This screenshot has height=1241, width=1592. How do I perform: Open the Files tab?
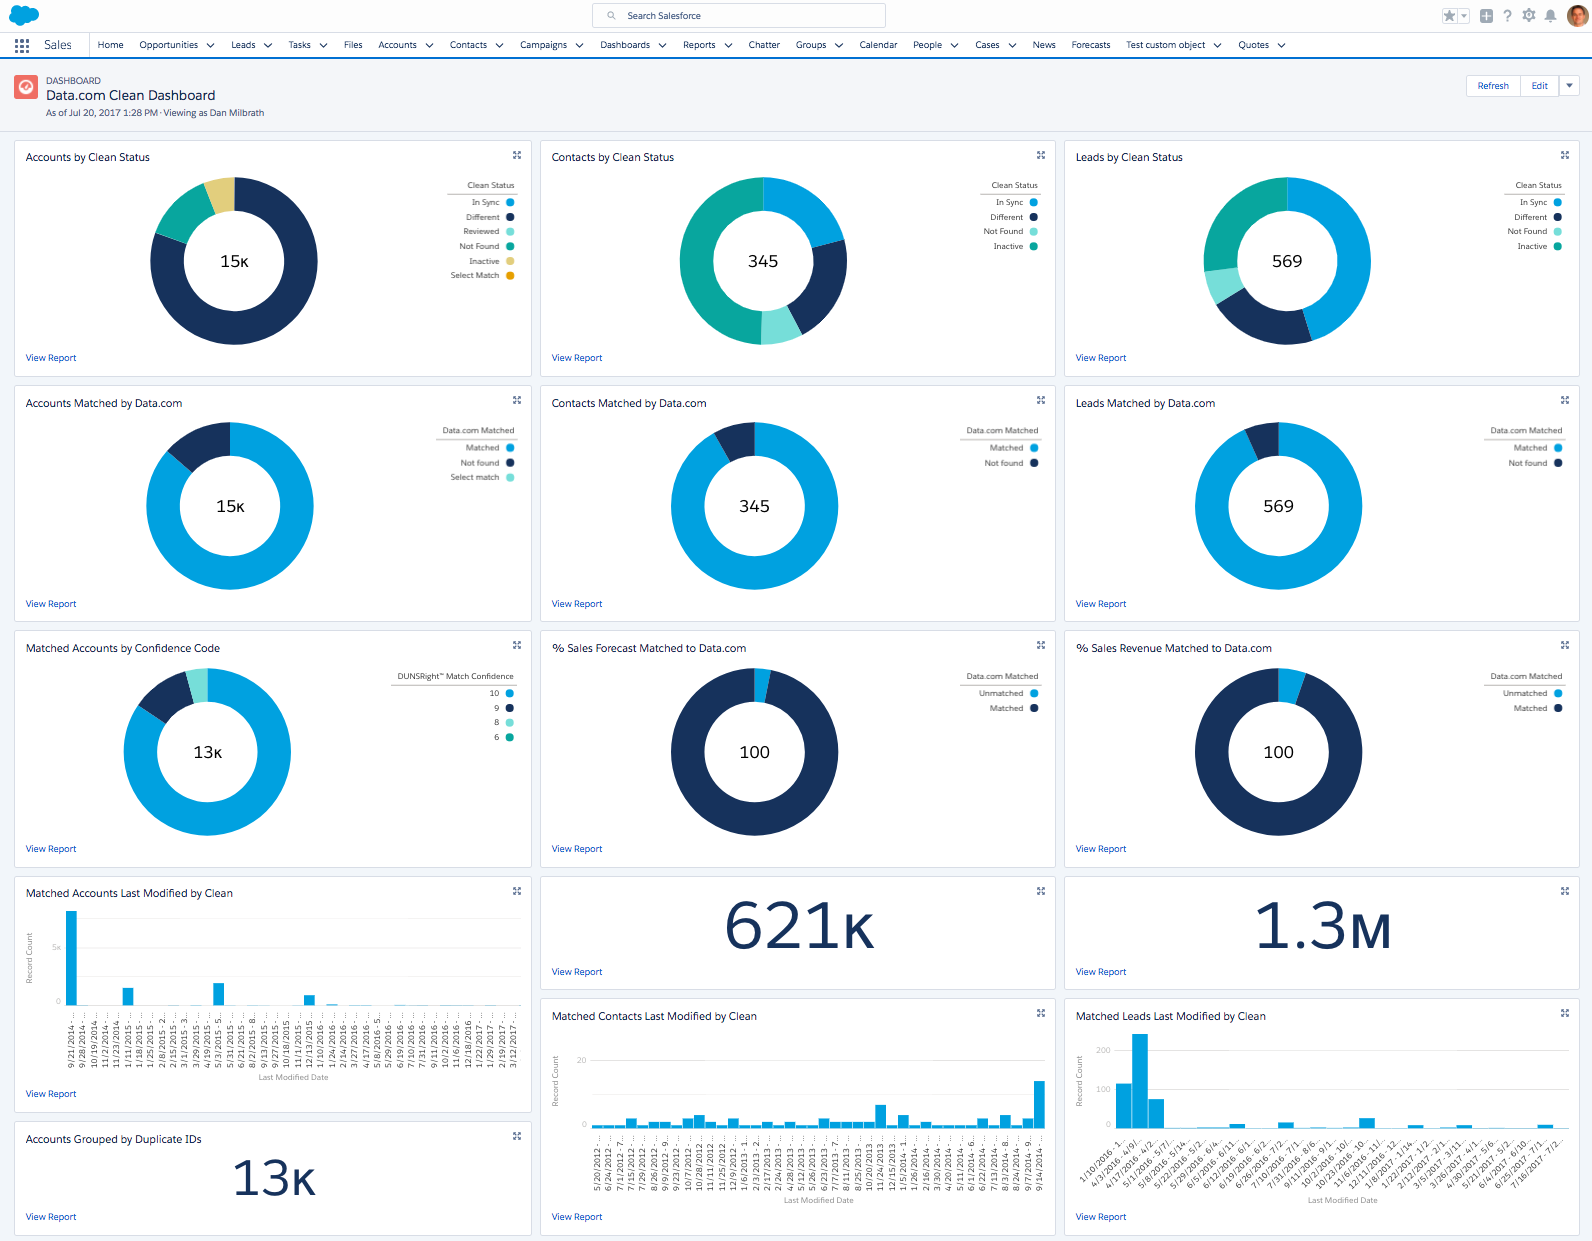353,45
